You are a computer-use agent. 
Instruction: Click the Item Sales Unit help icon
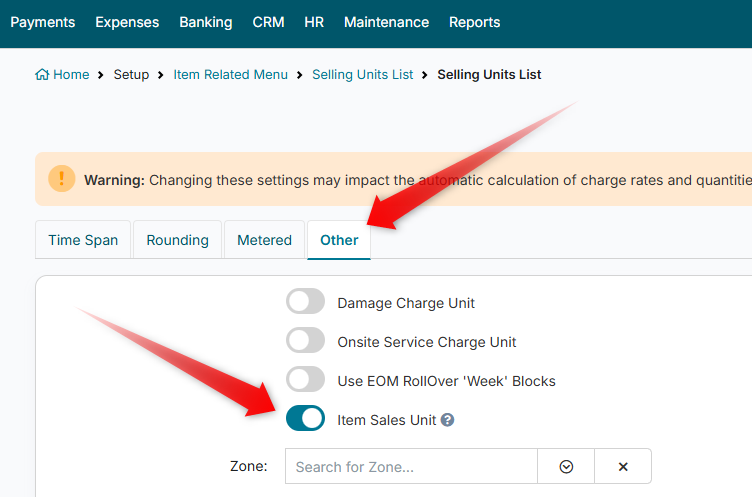click(x=448, y=420)
